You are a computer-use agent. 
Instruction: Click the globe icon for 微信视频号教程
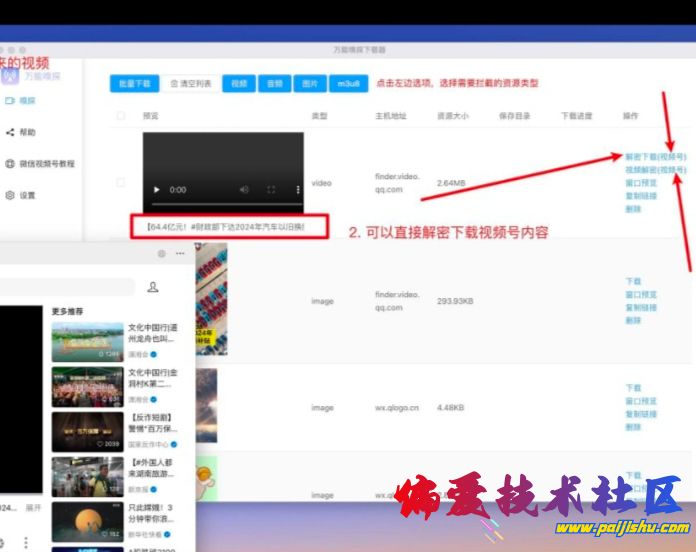pyautogui.click(x=10, y=164)
